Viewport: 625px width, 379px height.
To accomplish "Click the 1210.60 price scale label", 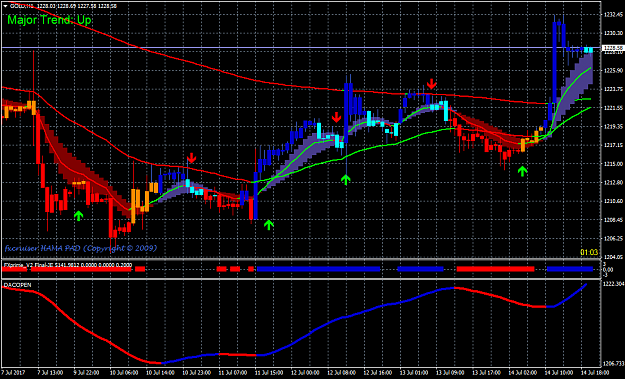I will pyautogui.click(x=613, y=201).
